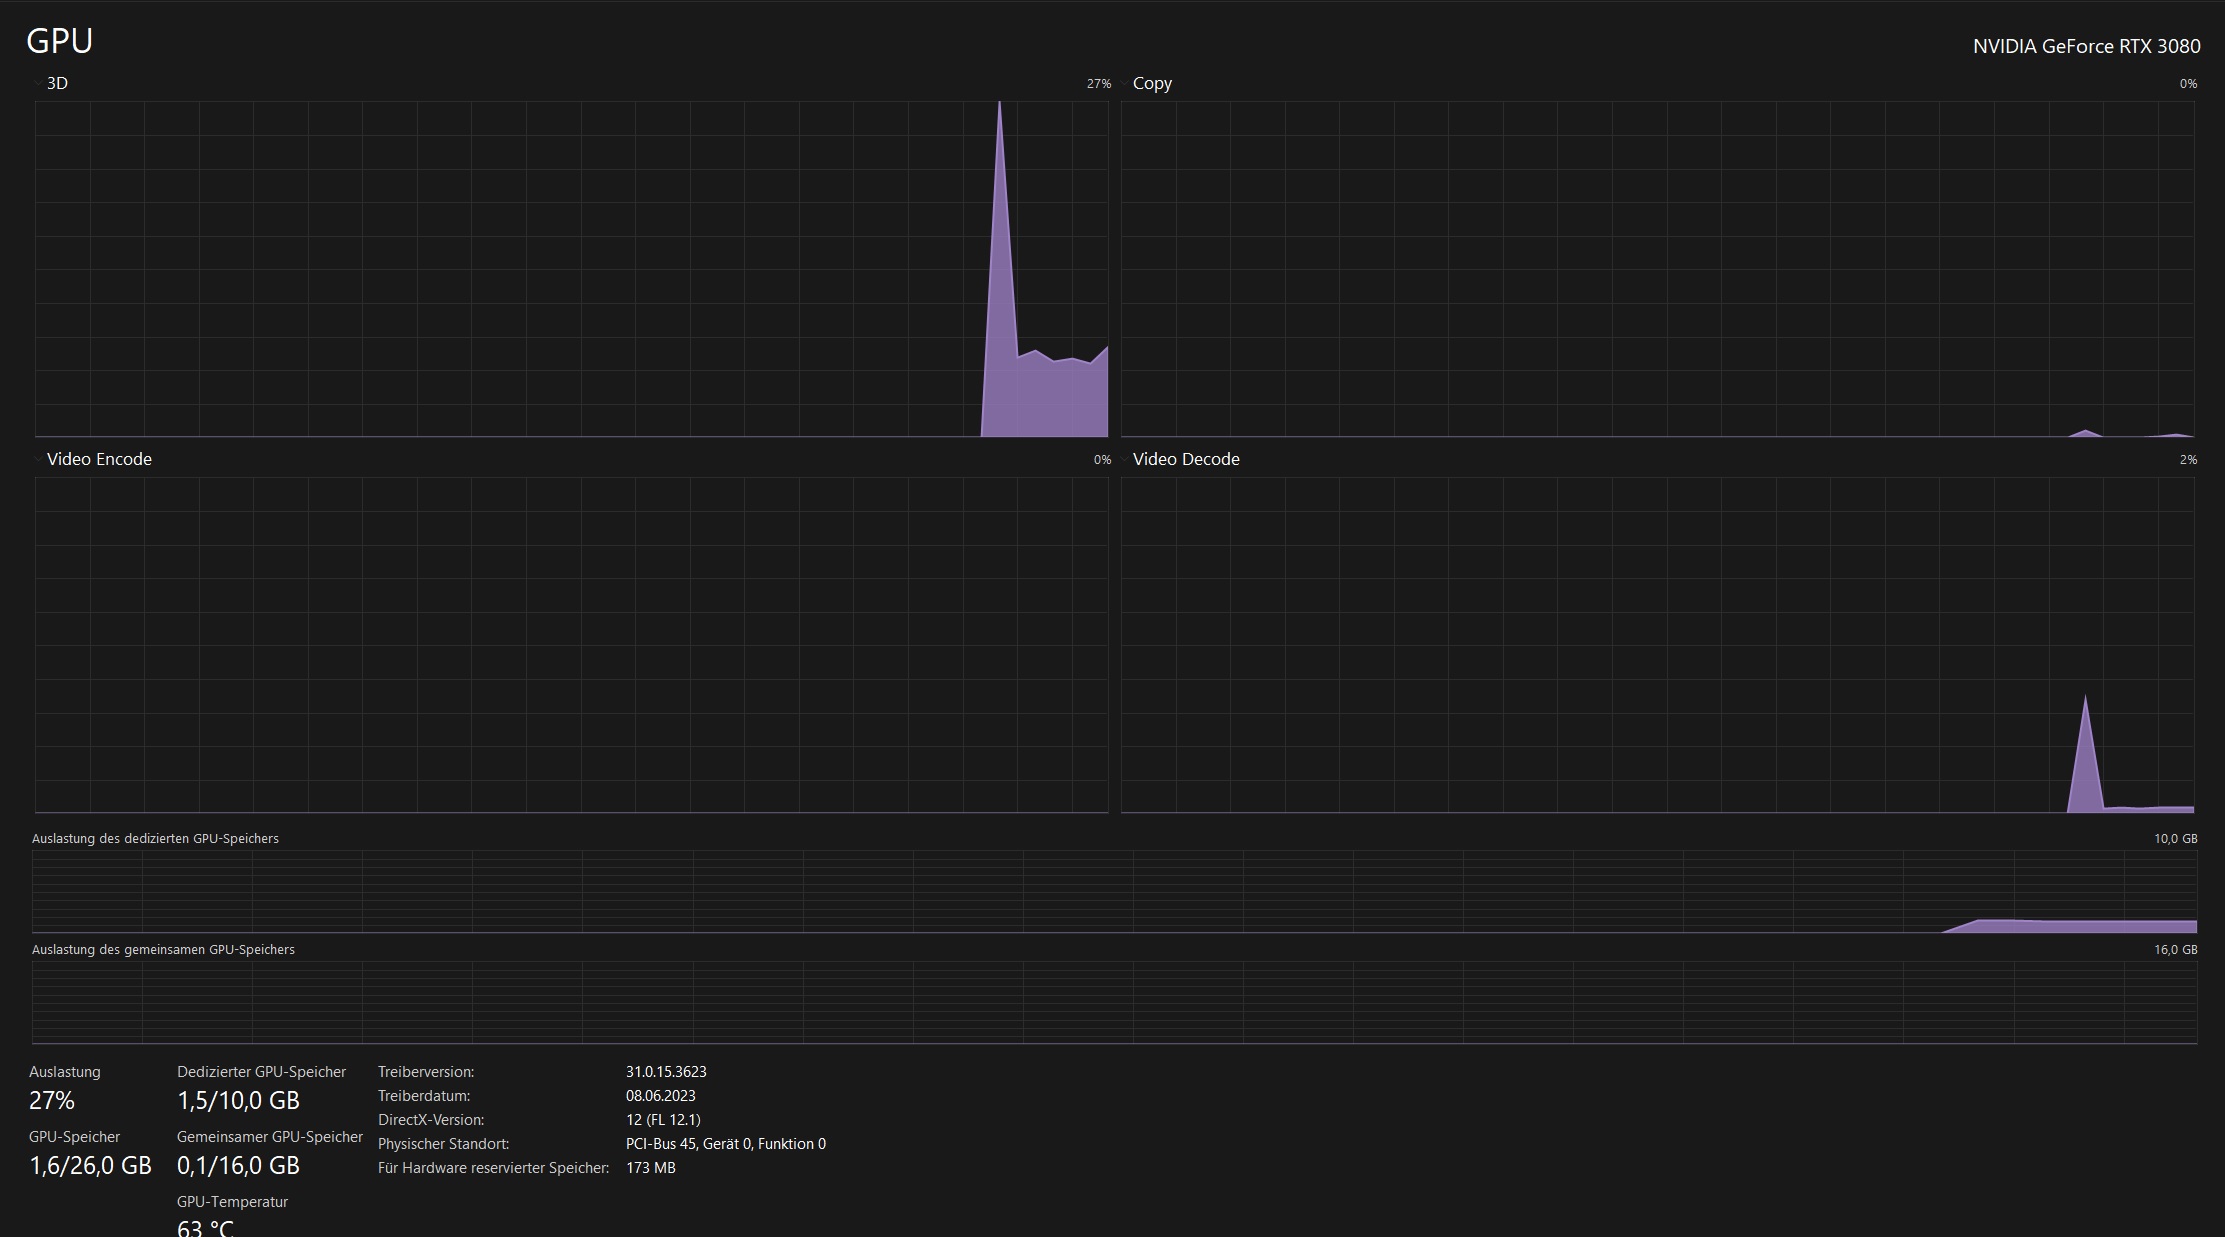Click the GPU heading title
The height and width of the screenshot is (1237, 2225).
[59, 41]
